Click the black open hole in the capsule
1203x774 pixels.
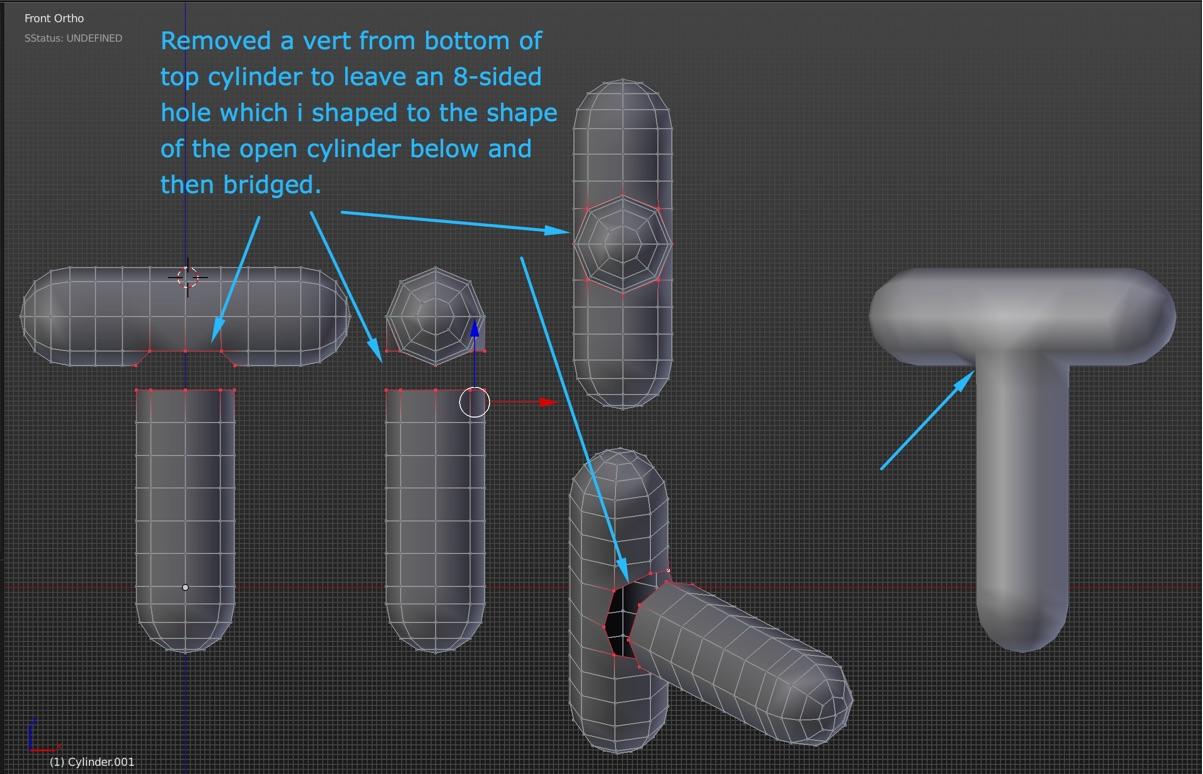622,620
